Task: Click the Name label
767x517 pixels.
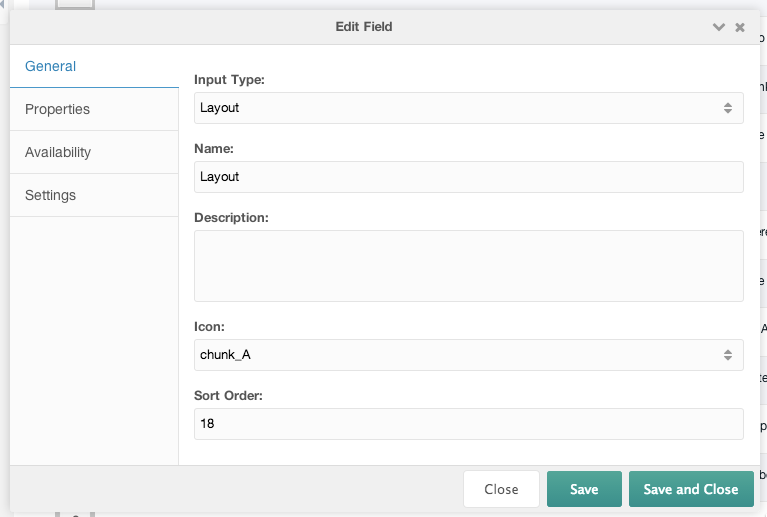Action: [214, 149]
